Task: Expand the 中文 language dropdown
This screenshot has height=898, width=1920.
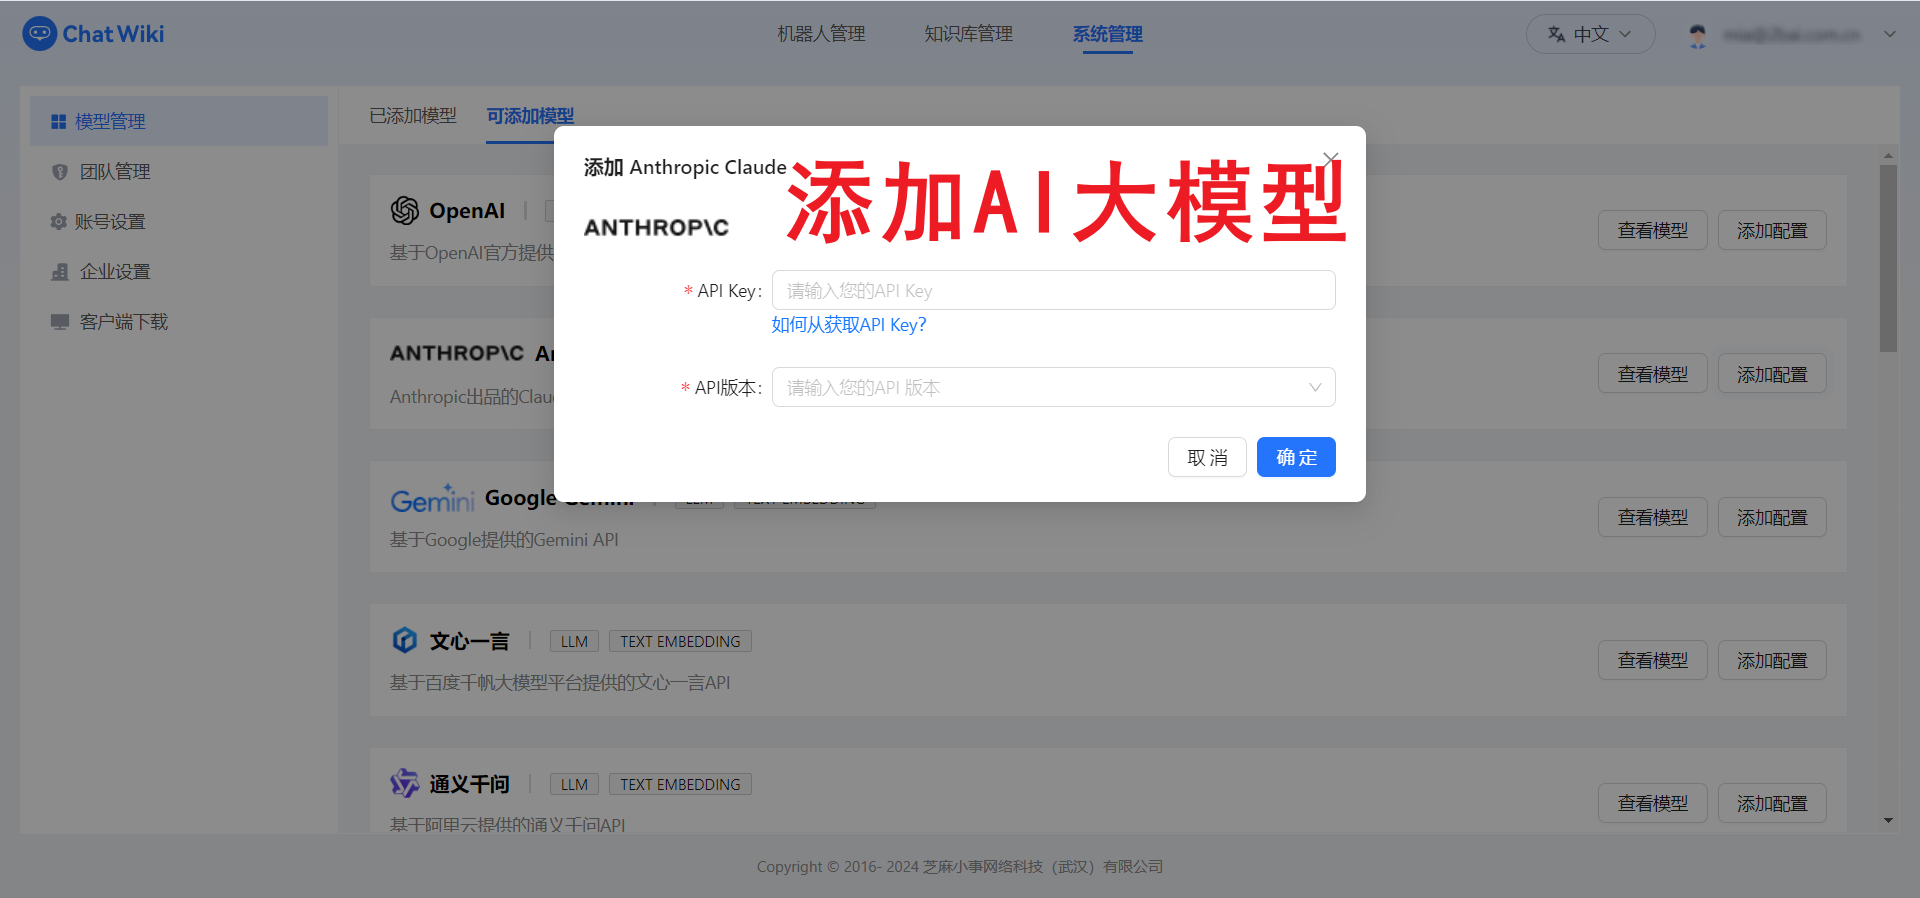Action: click(x=1590, y=34)
